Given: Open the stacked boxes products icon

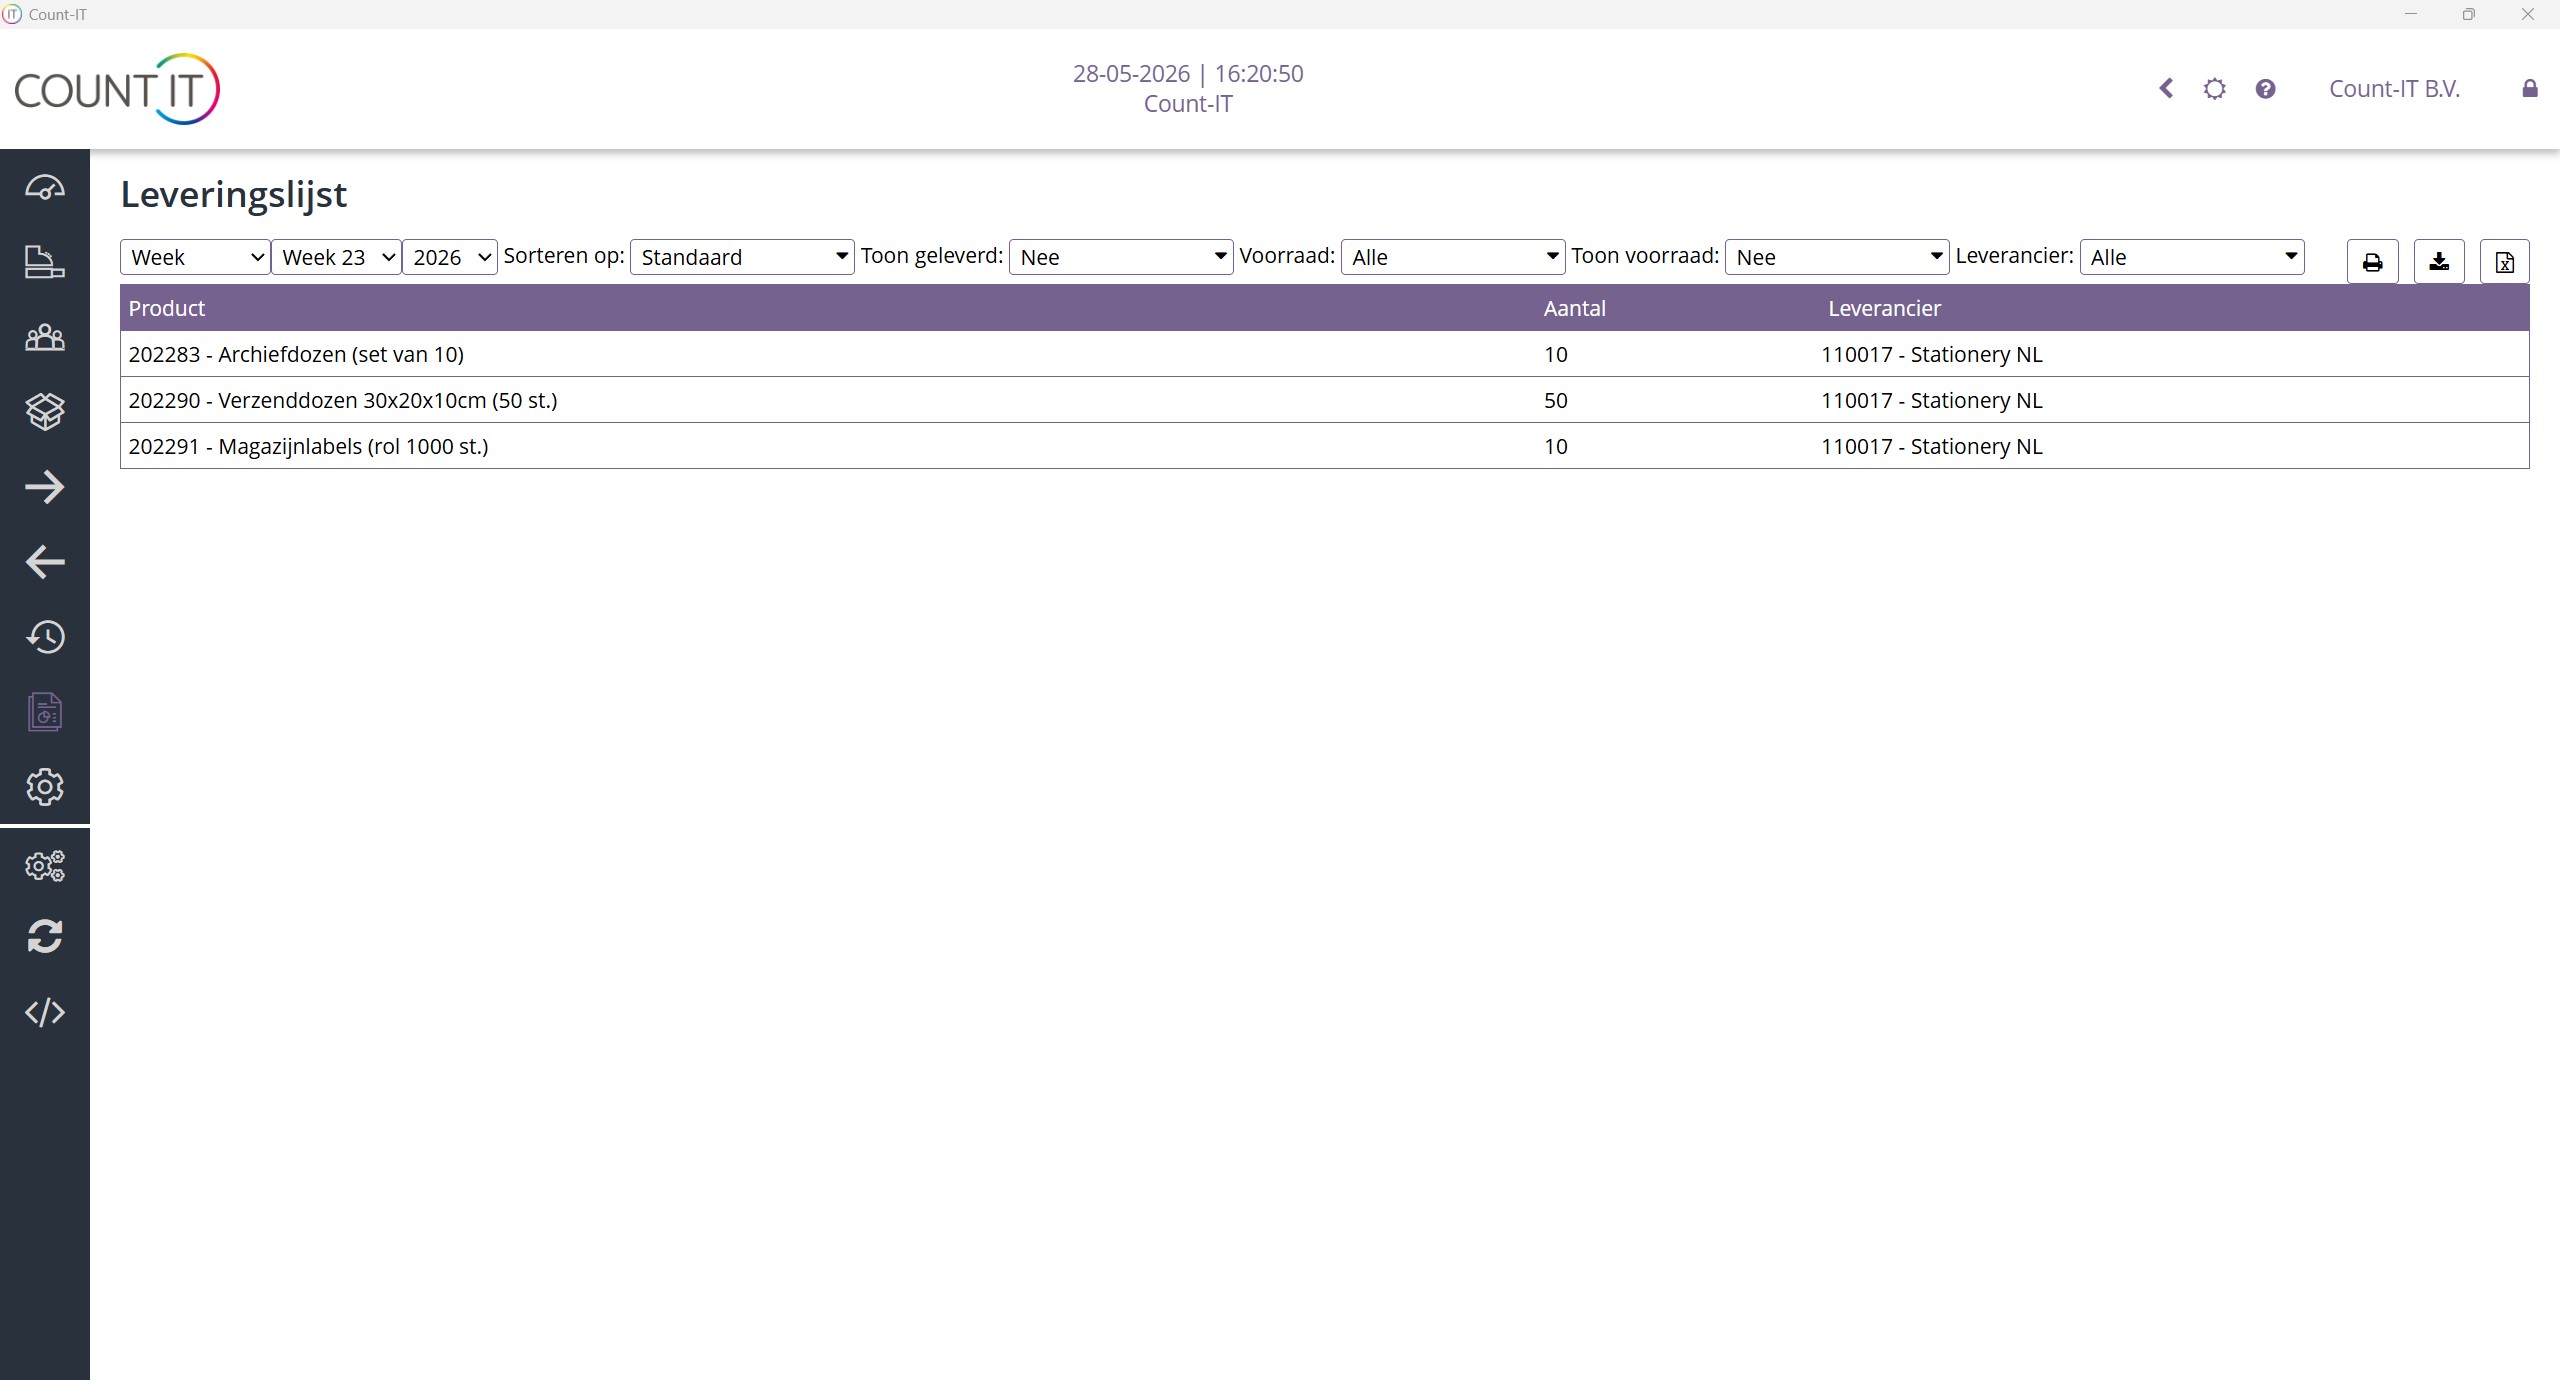Looking at the screenshot, I should click(x=45, y=411).
